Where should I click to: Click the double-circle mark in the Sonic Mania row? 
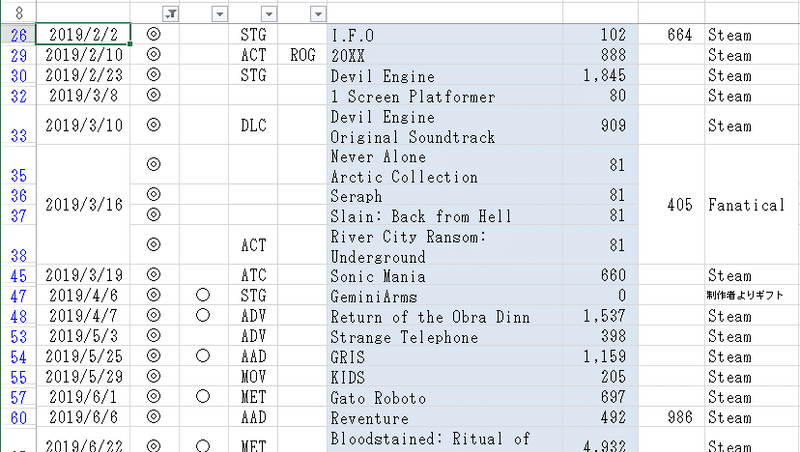click(154, 274)
